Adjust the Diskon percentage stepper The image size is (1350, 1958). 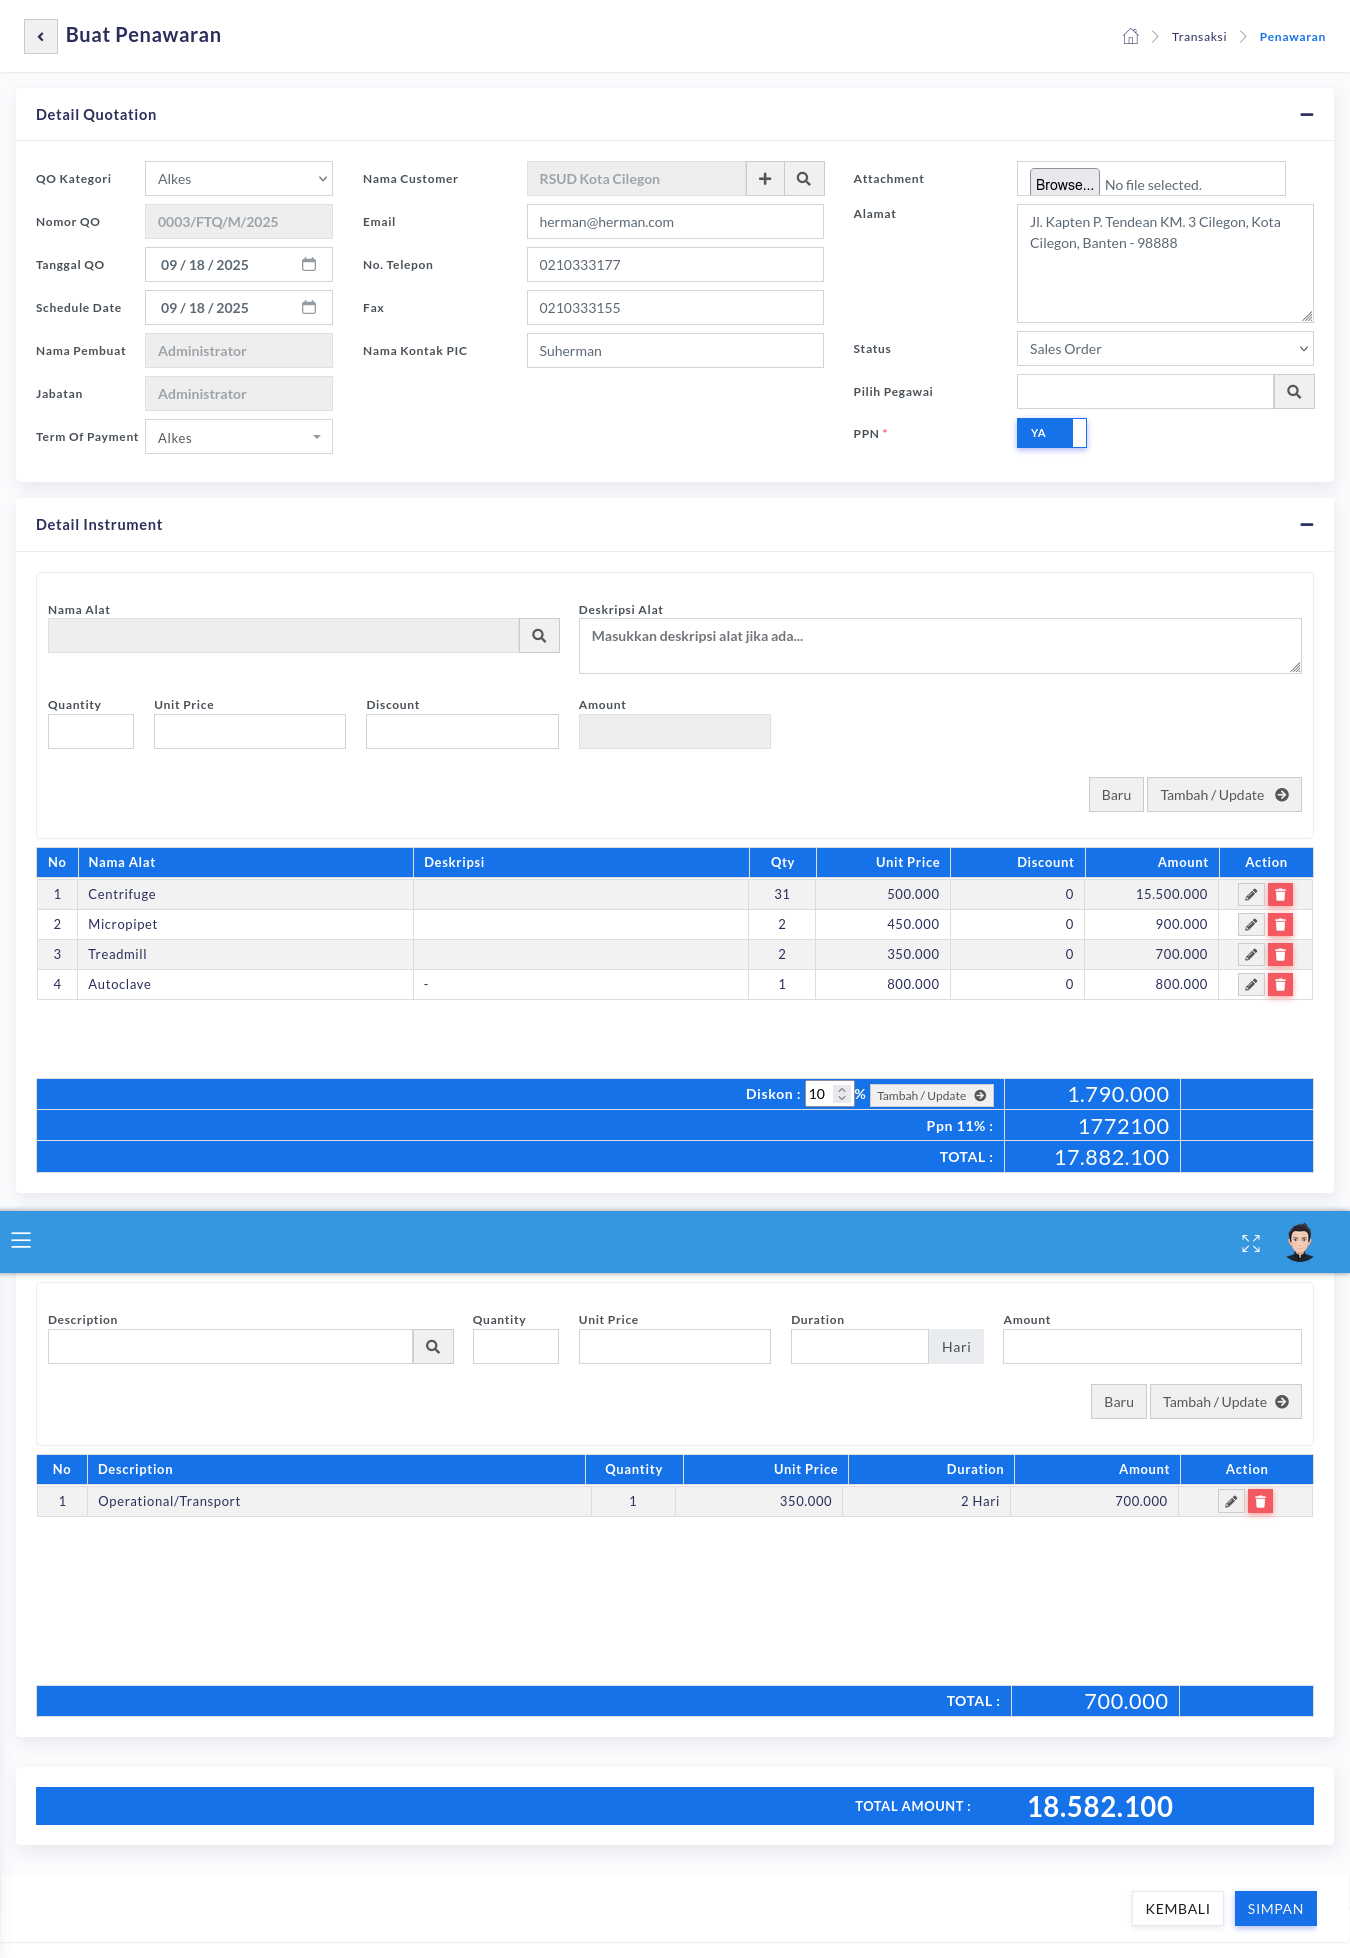point(842,1095)
